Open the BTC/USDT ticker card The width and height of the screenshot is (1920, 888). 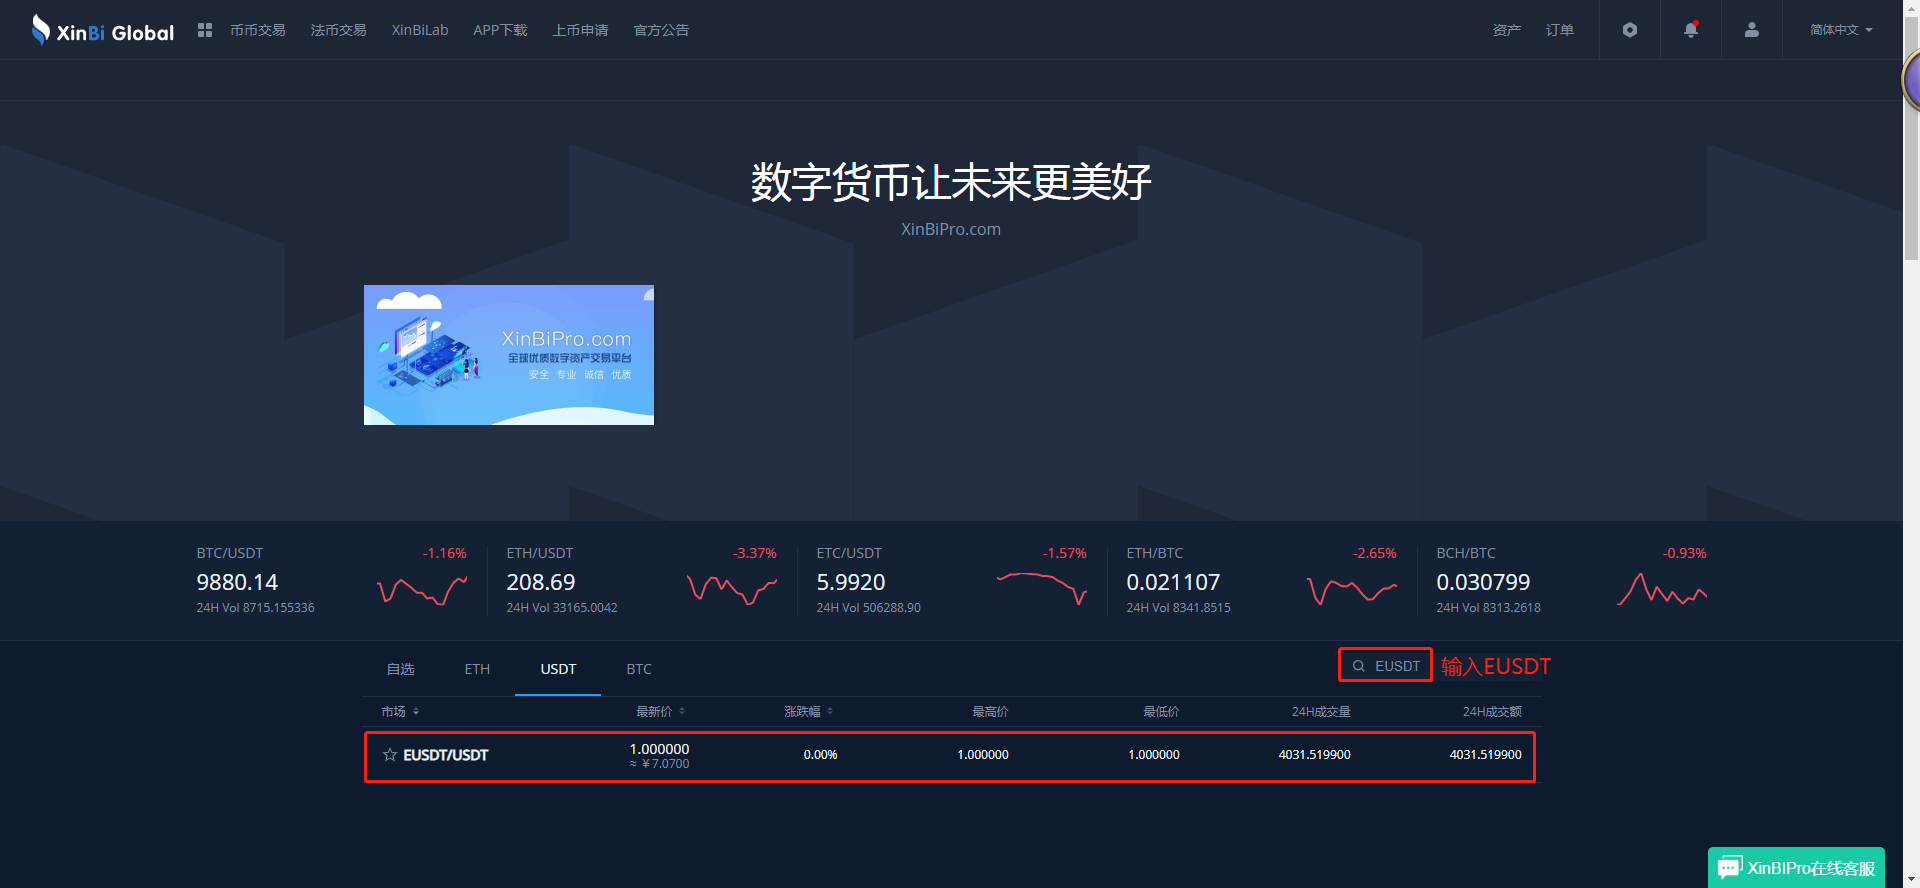[331, 580]
